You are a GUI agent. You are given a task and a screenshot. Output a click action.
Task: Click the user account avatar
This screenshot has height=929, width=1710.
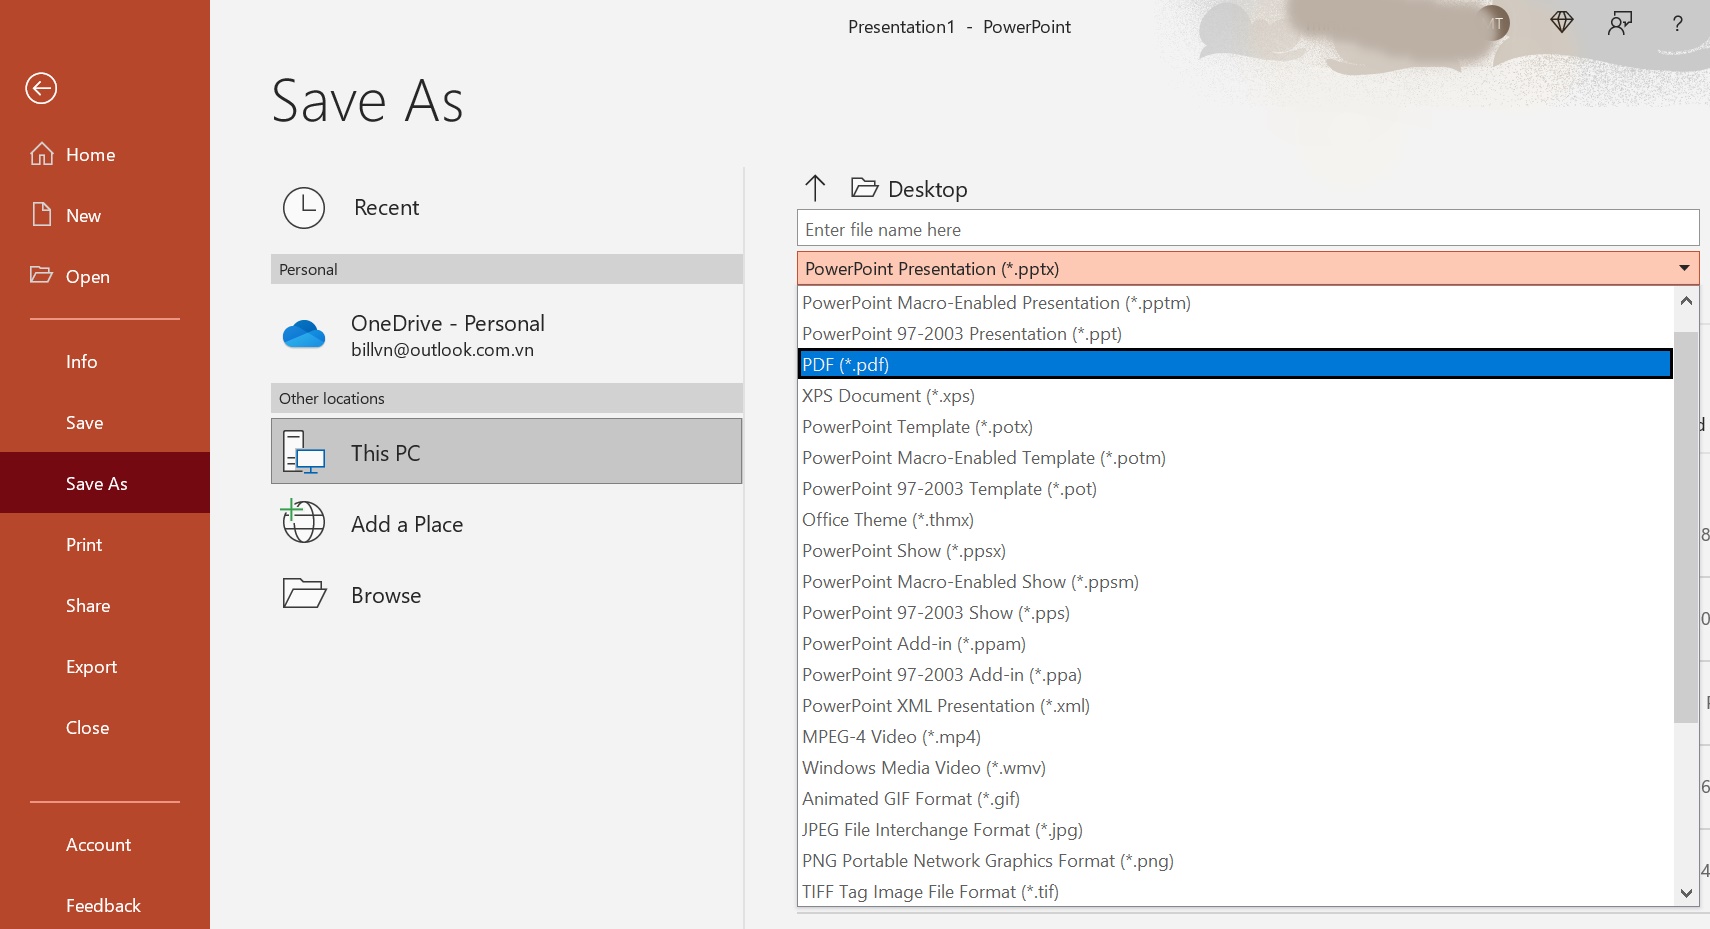tap(1494, 23)
